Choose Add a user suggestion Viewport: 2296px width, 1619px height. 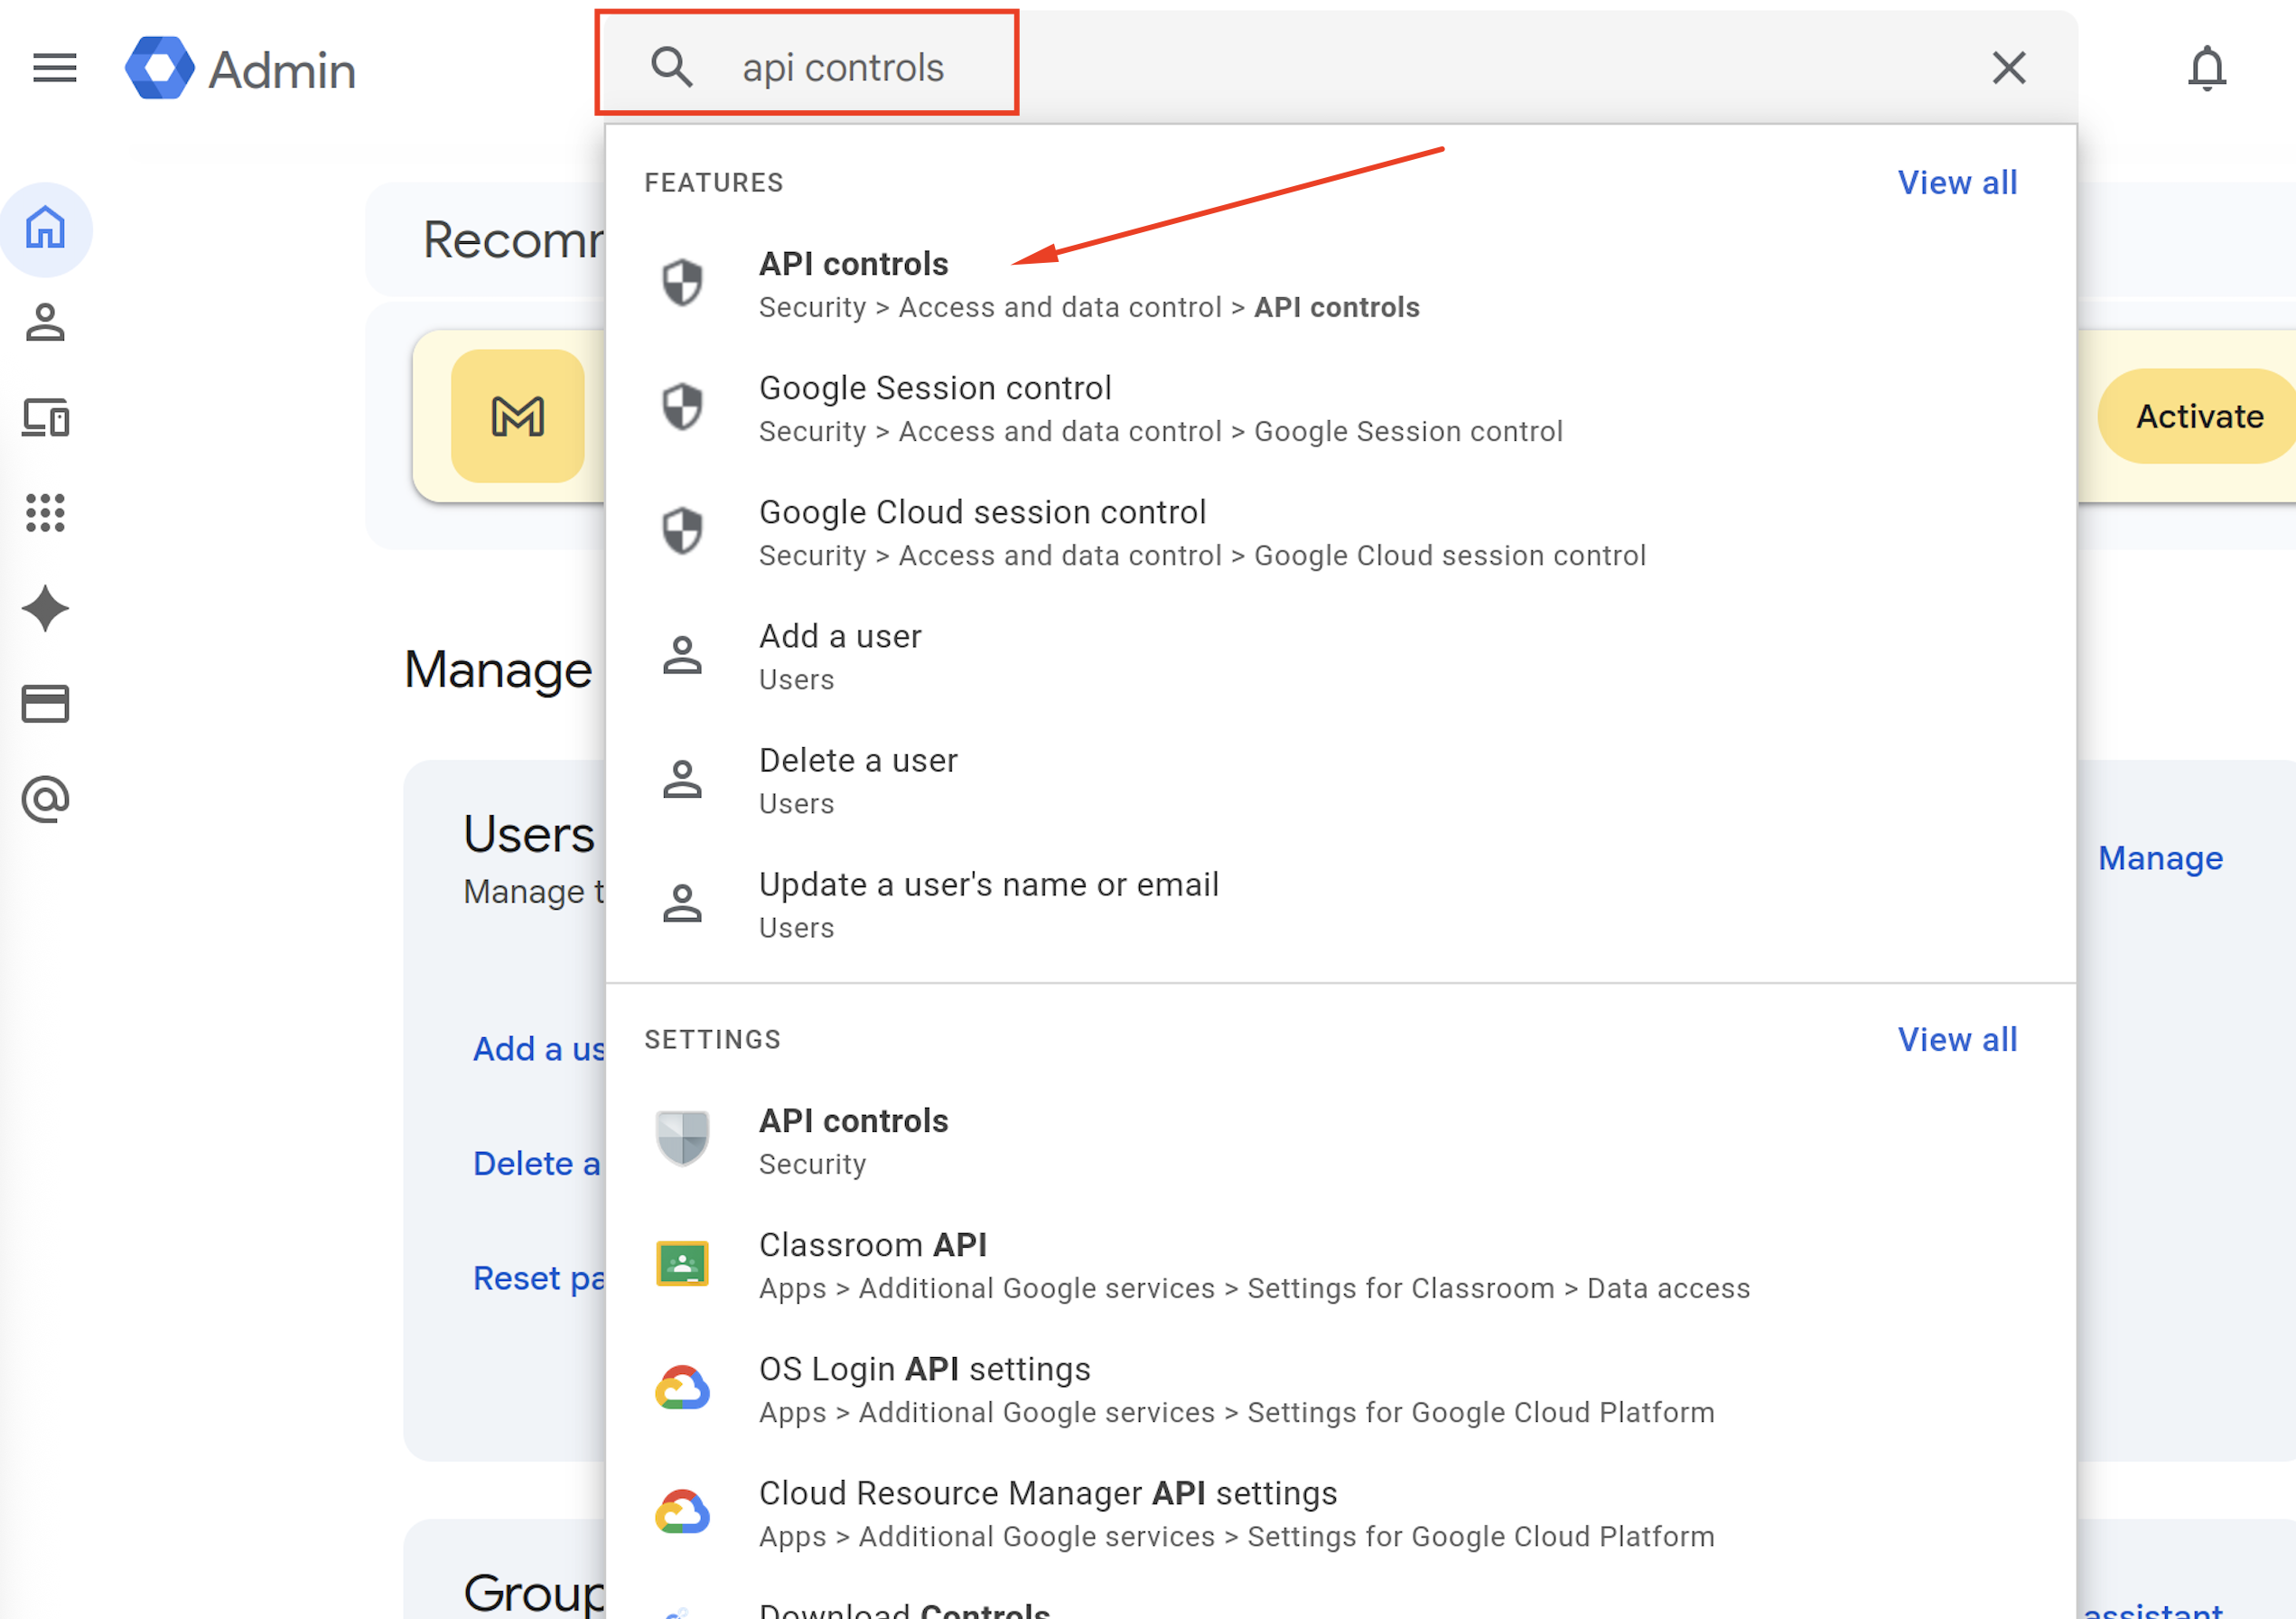coord(1340,656)
